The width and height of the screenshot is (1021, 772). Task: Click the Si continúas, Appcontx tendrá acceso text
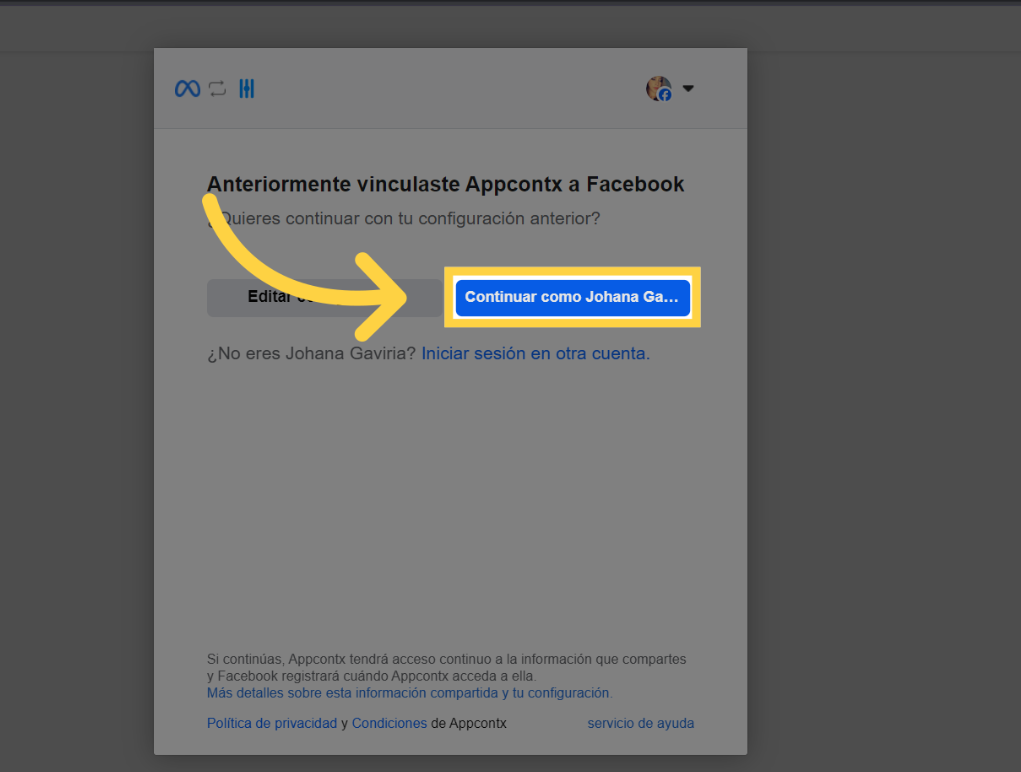click(x=446, y=659)
